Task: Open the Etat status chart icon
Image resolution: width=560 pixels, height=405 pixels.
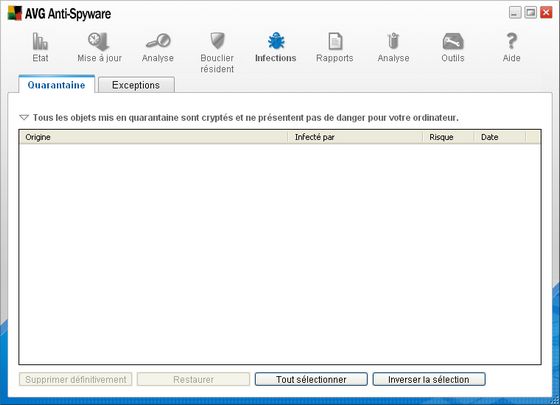Action: pos(40,41)
